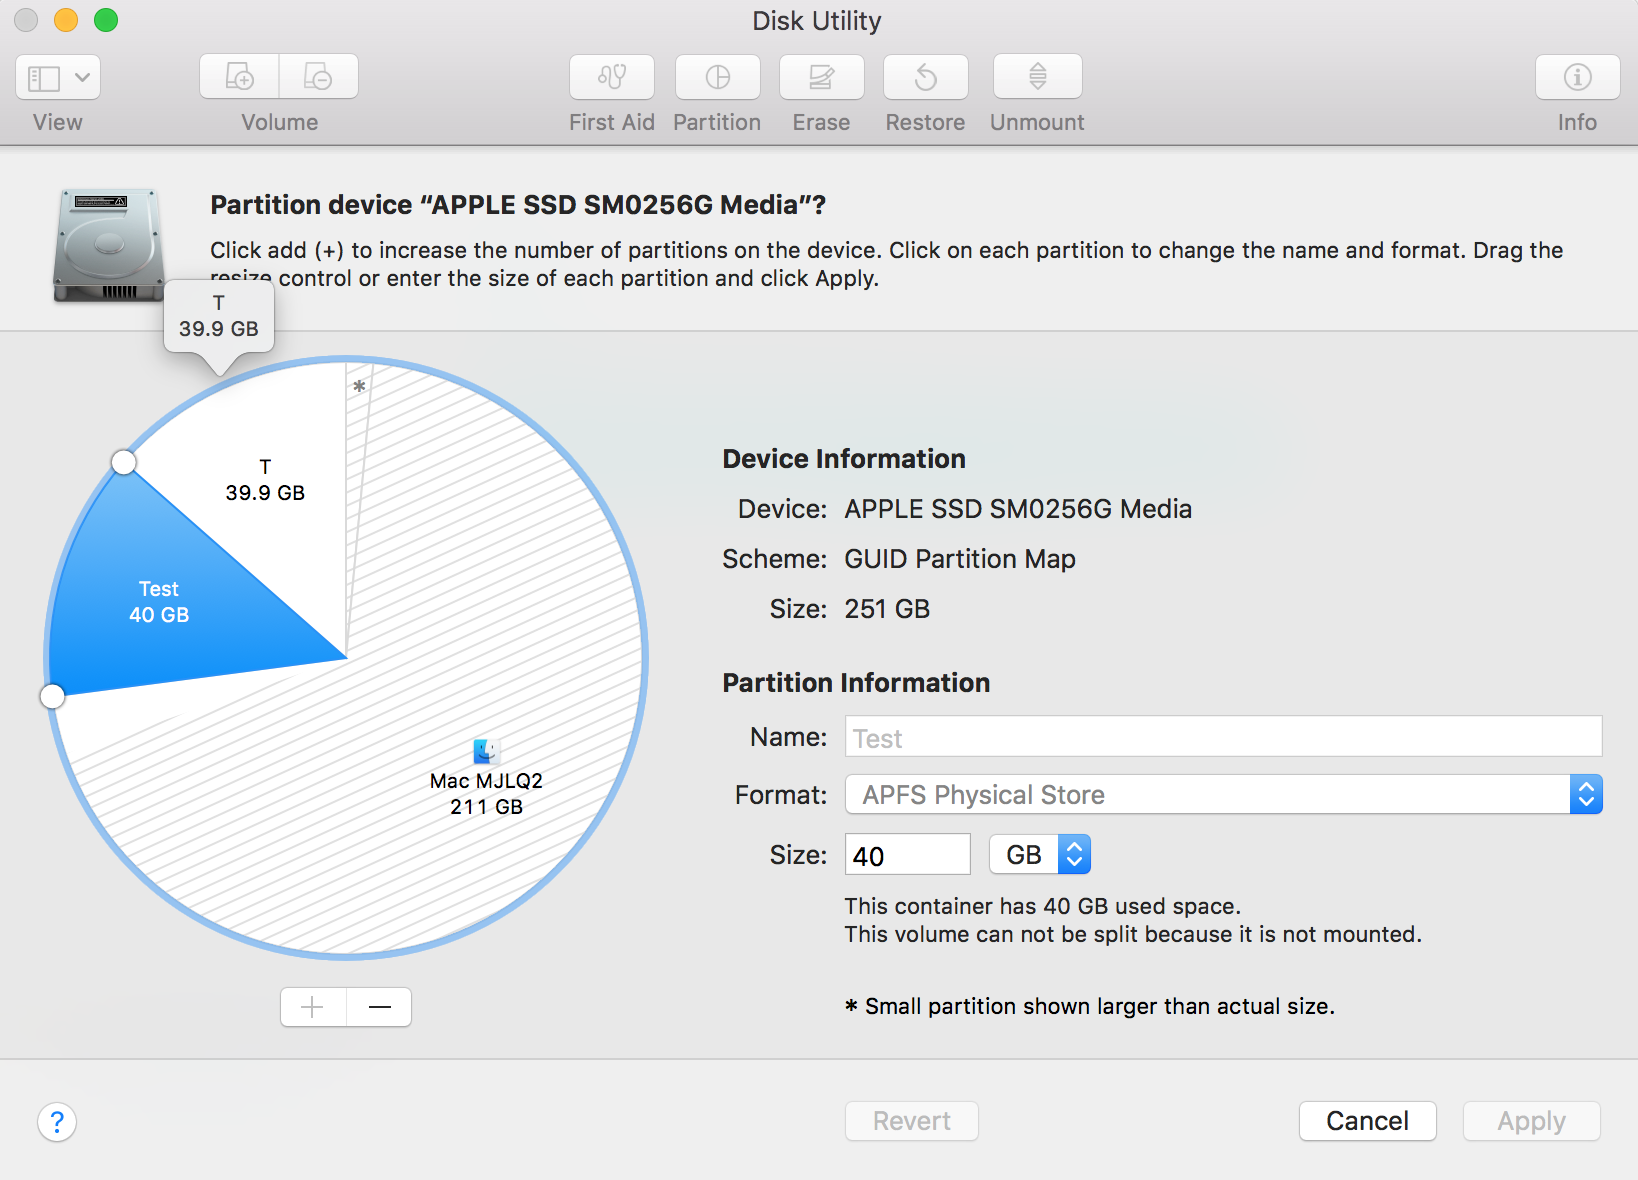Click the "GUID Partition Map" scheme text
Viewport: 1638px width, 1180px height.
(x=960, y=559)
